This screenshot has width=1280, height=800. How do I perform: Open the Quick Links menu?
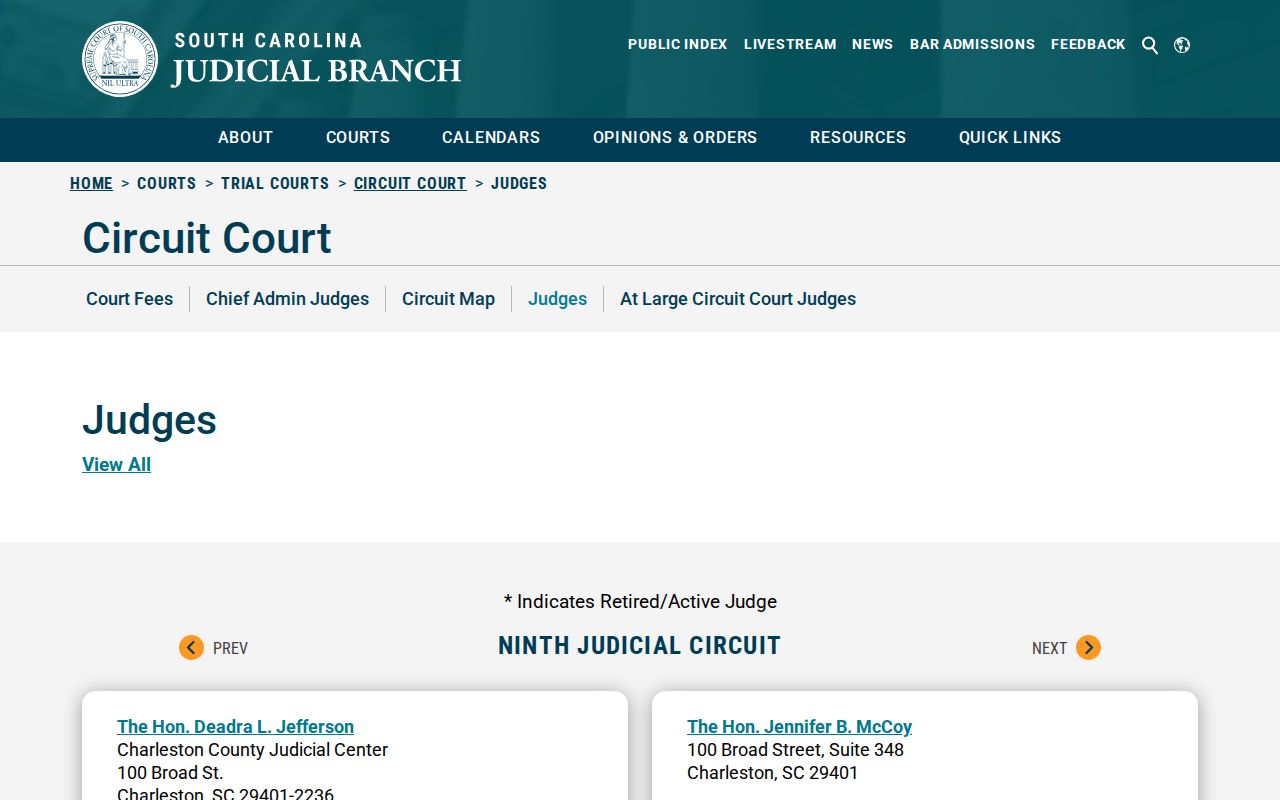pyautogui.click(x=1010, y=138)
